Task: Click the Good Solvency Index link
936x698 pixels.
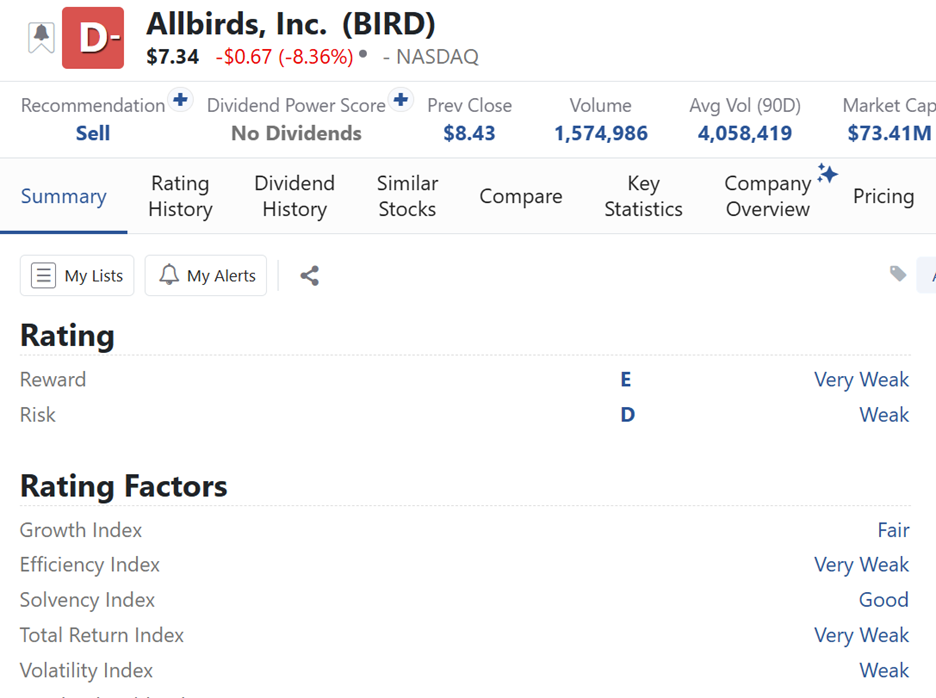Action: click(883, 600)
